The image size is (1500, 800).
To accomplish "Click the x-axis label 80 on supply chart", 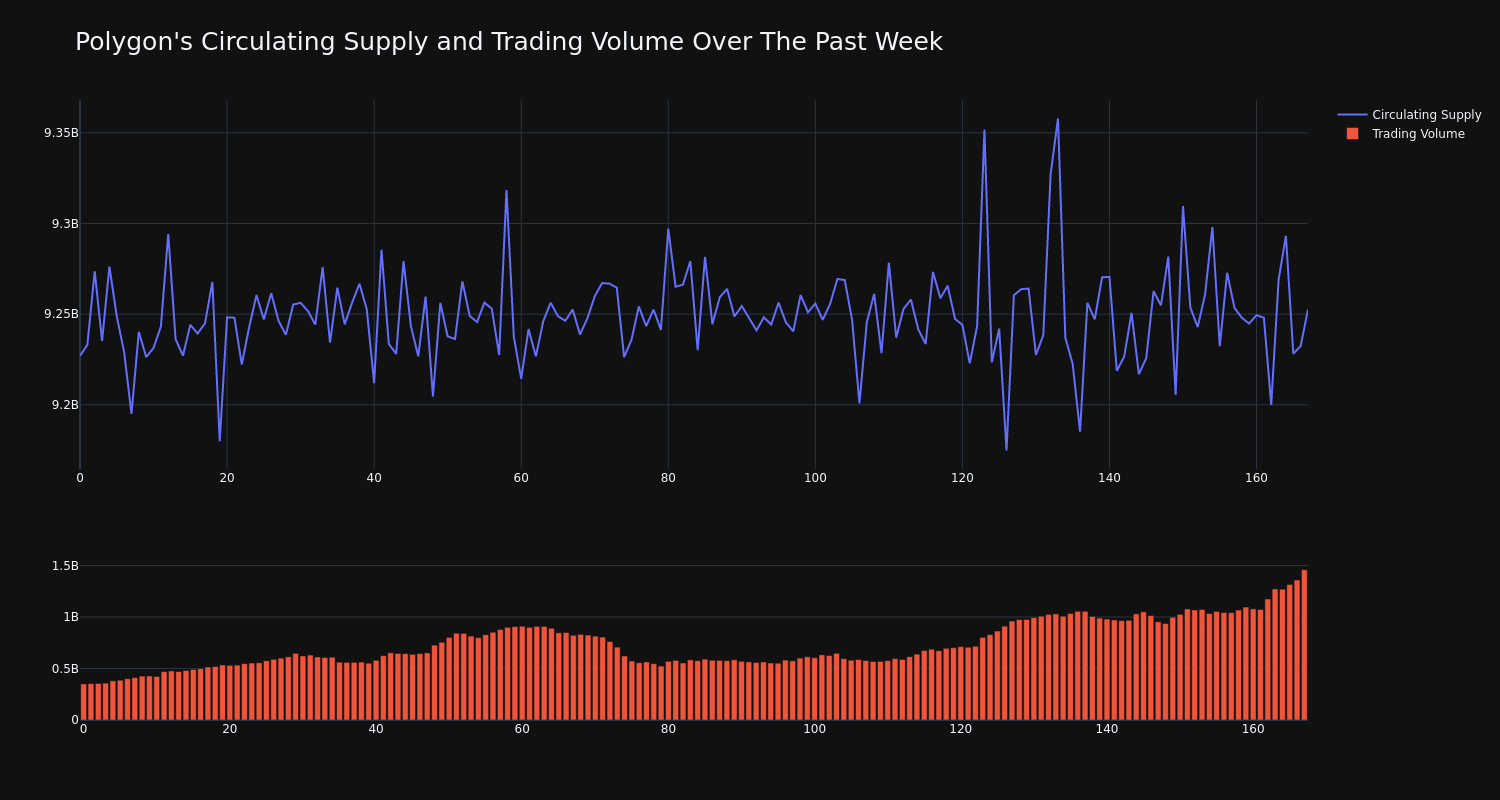I will point(668,478).
